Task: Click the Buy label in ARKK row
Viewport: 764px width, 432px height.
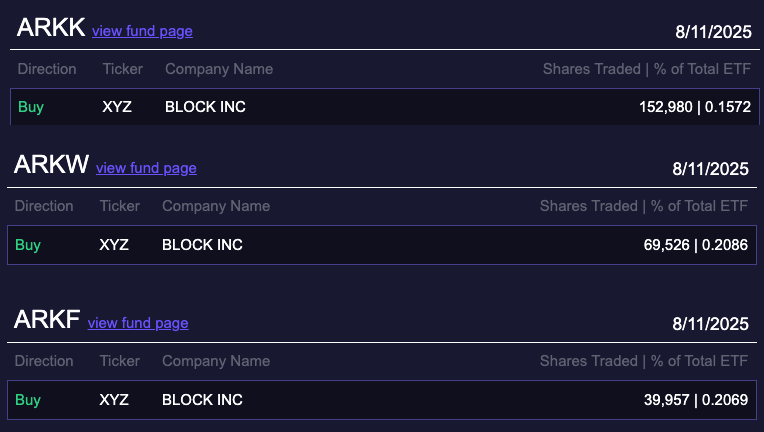Action: (x=31, y=107)
